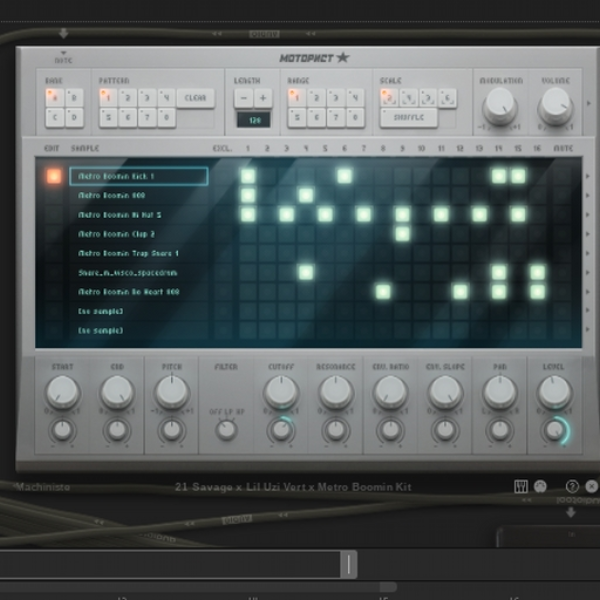Click the down arrow icon above Note
This screenshot has width=600, height=600.
click(x=64, y=34)
